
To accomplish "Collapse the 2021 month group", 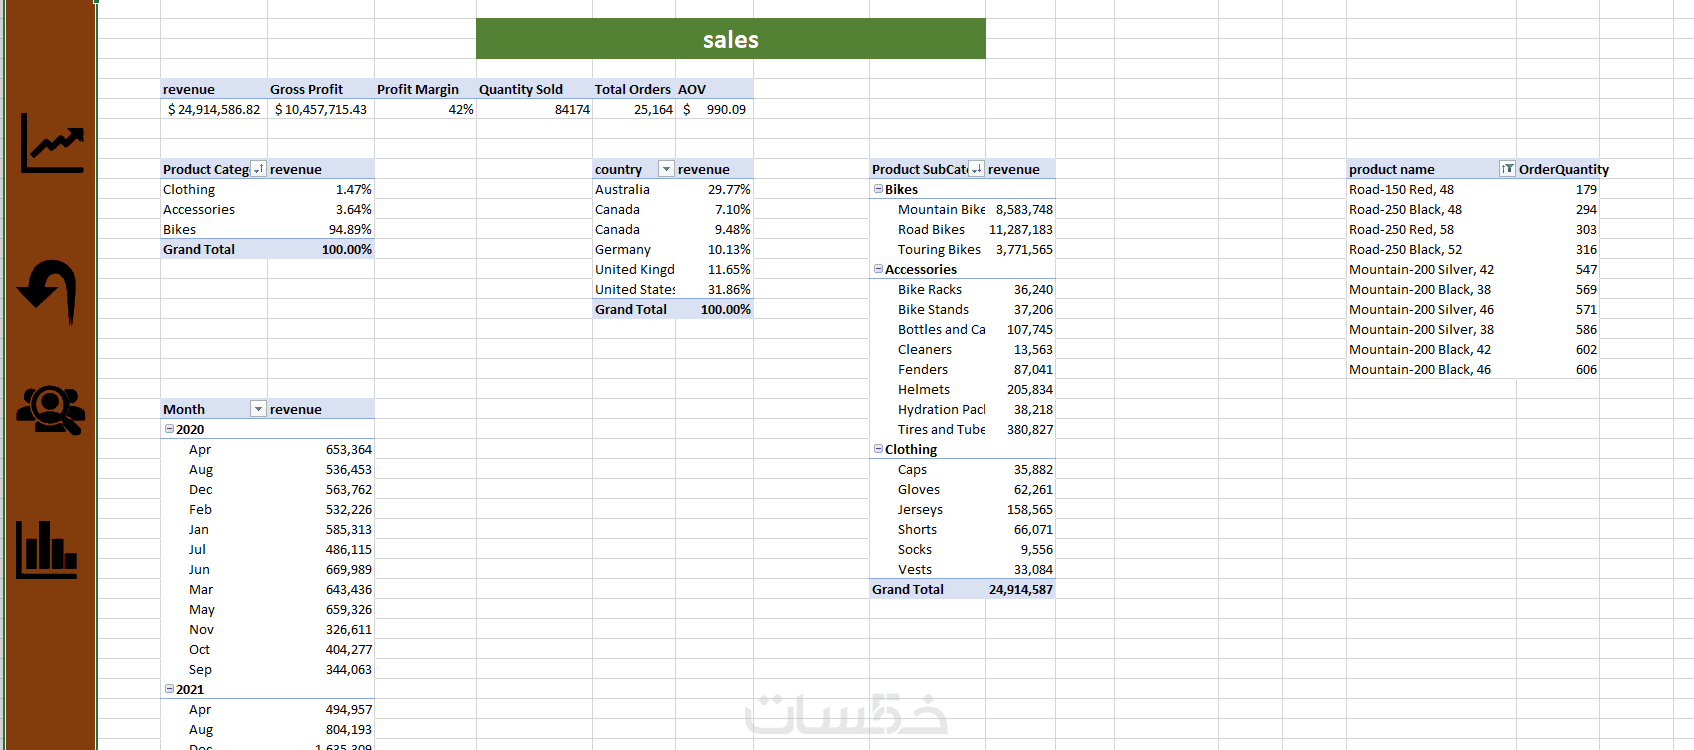I will click(169, 689).
